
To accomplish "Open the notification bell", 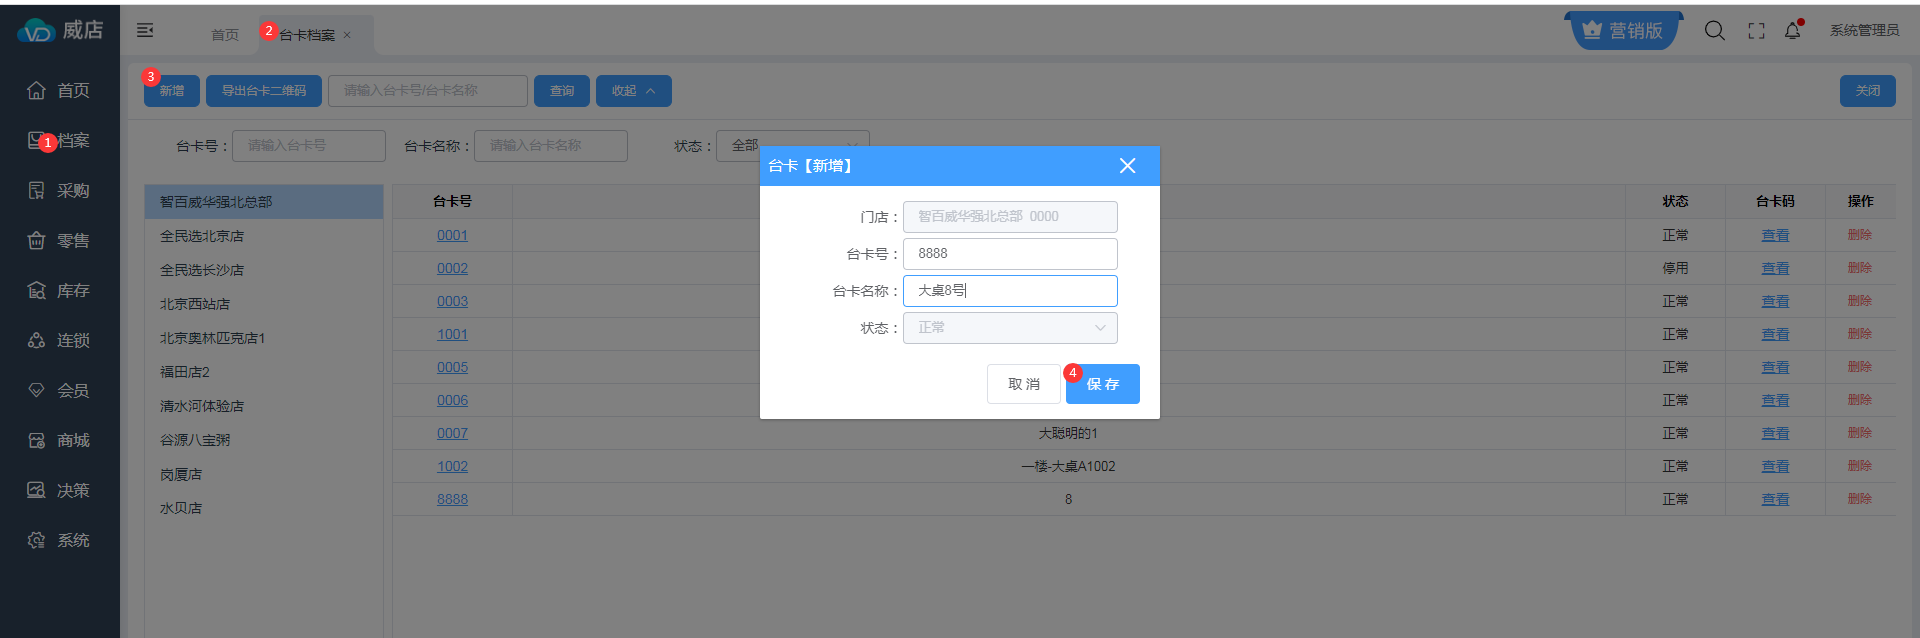I will coord(1792,31).
